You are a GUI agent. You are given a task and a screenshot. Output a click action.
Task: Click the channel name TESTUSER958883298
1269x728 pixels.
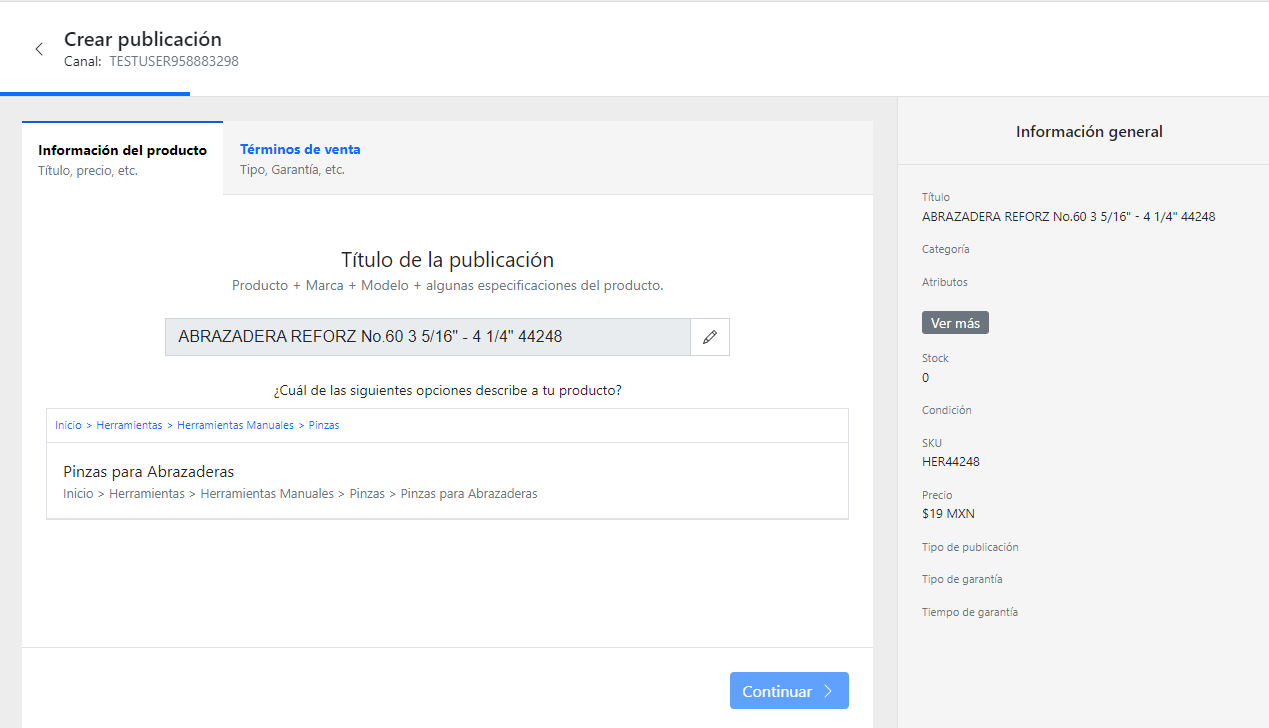[x=174, y=61]
